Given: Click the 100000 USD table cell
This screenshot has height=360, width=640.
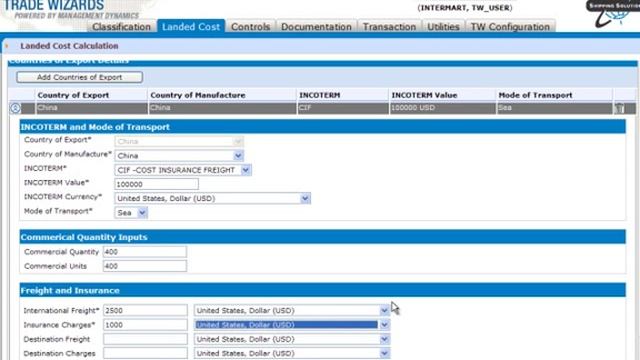Looking at the screenshot, I should (442, 108).
